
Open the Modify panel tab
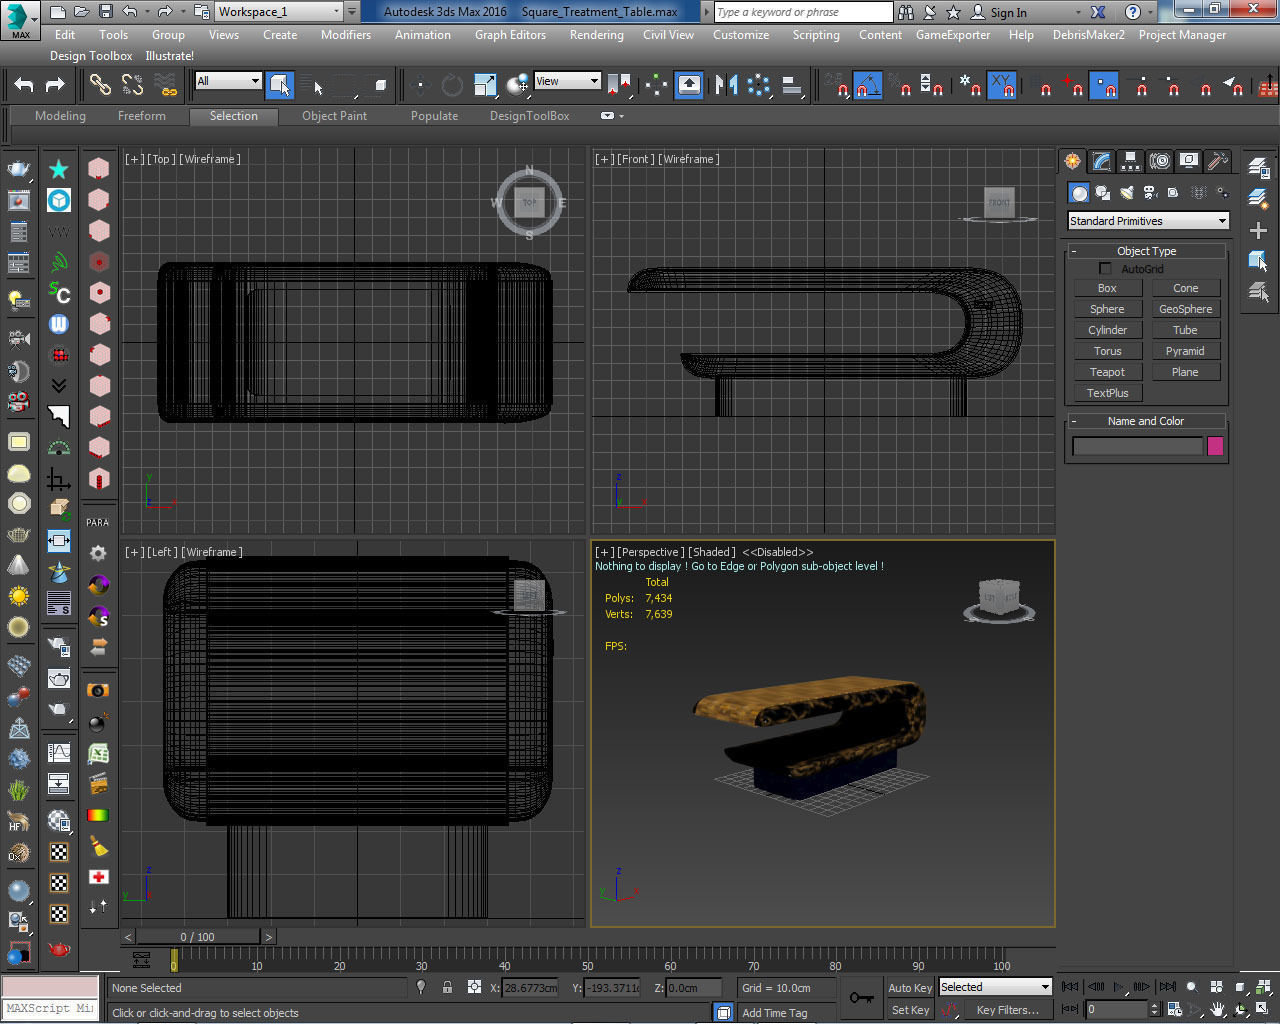[x=1102, y=161]
